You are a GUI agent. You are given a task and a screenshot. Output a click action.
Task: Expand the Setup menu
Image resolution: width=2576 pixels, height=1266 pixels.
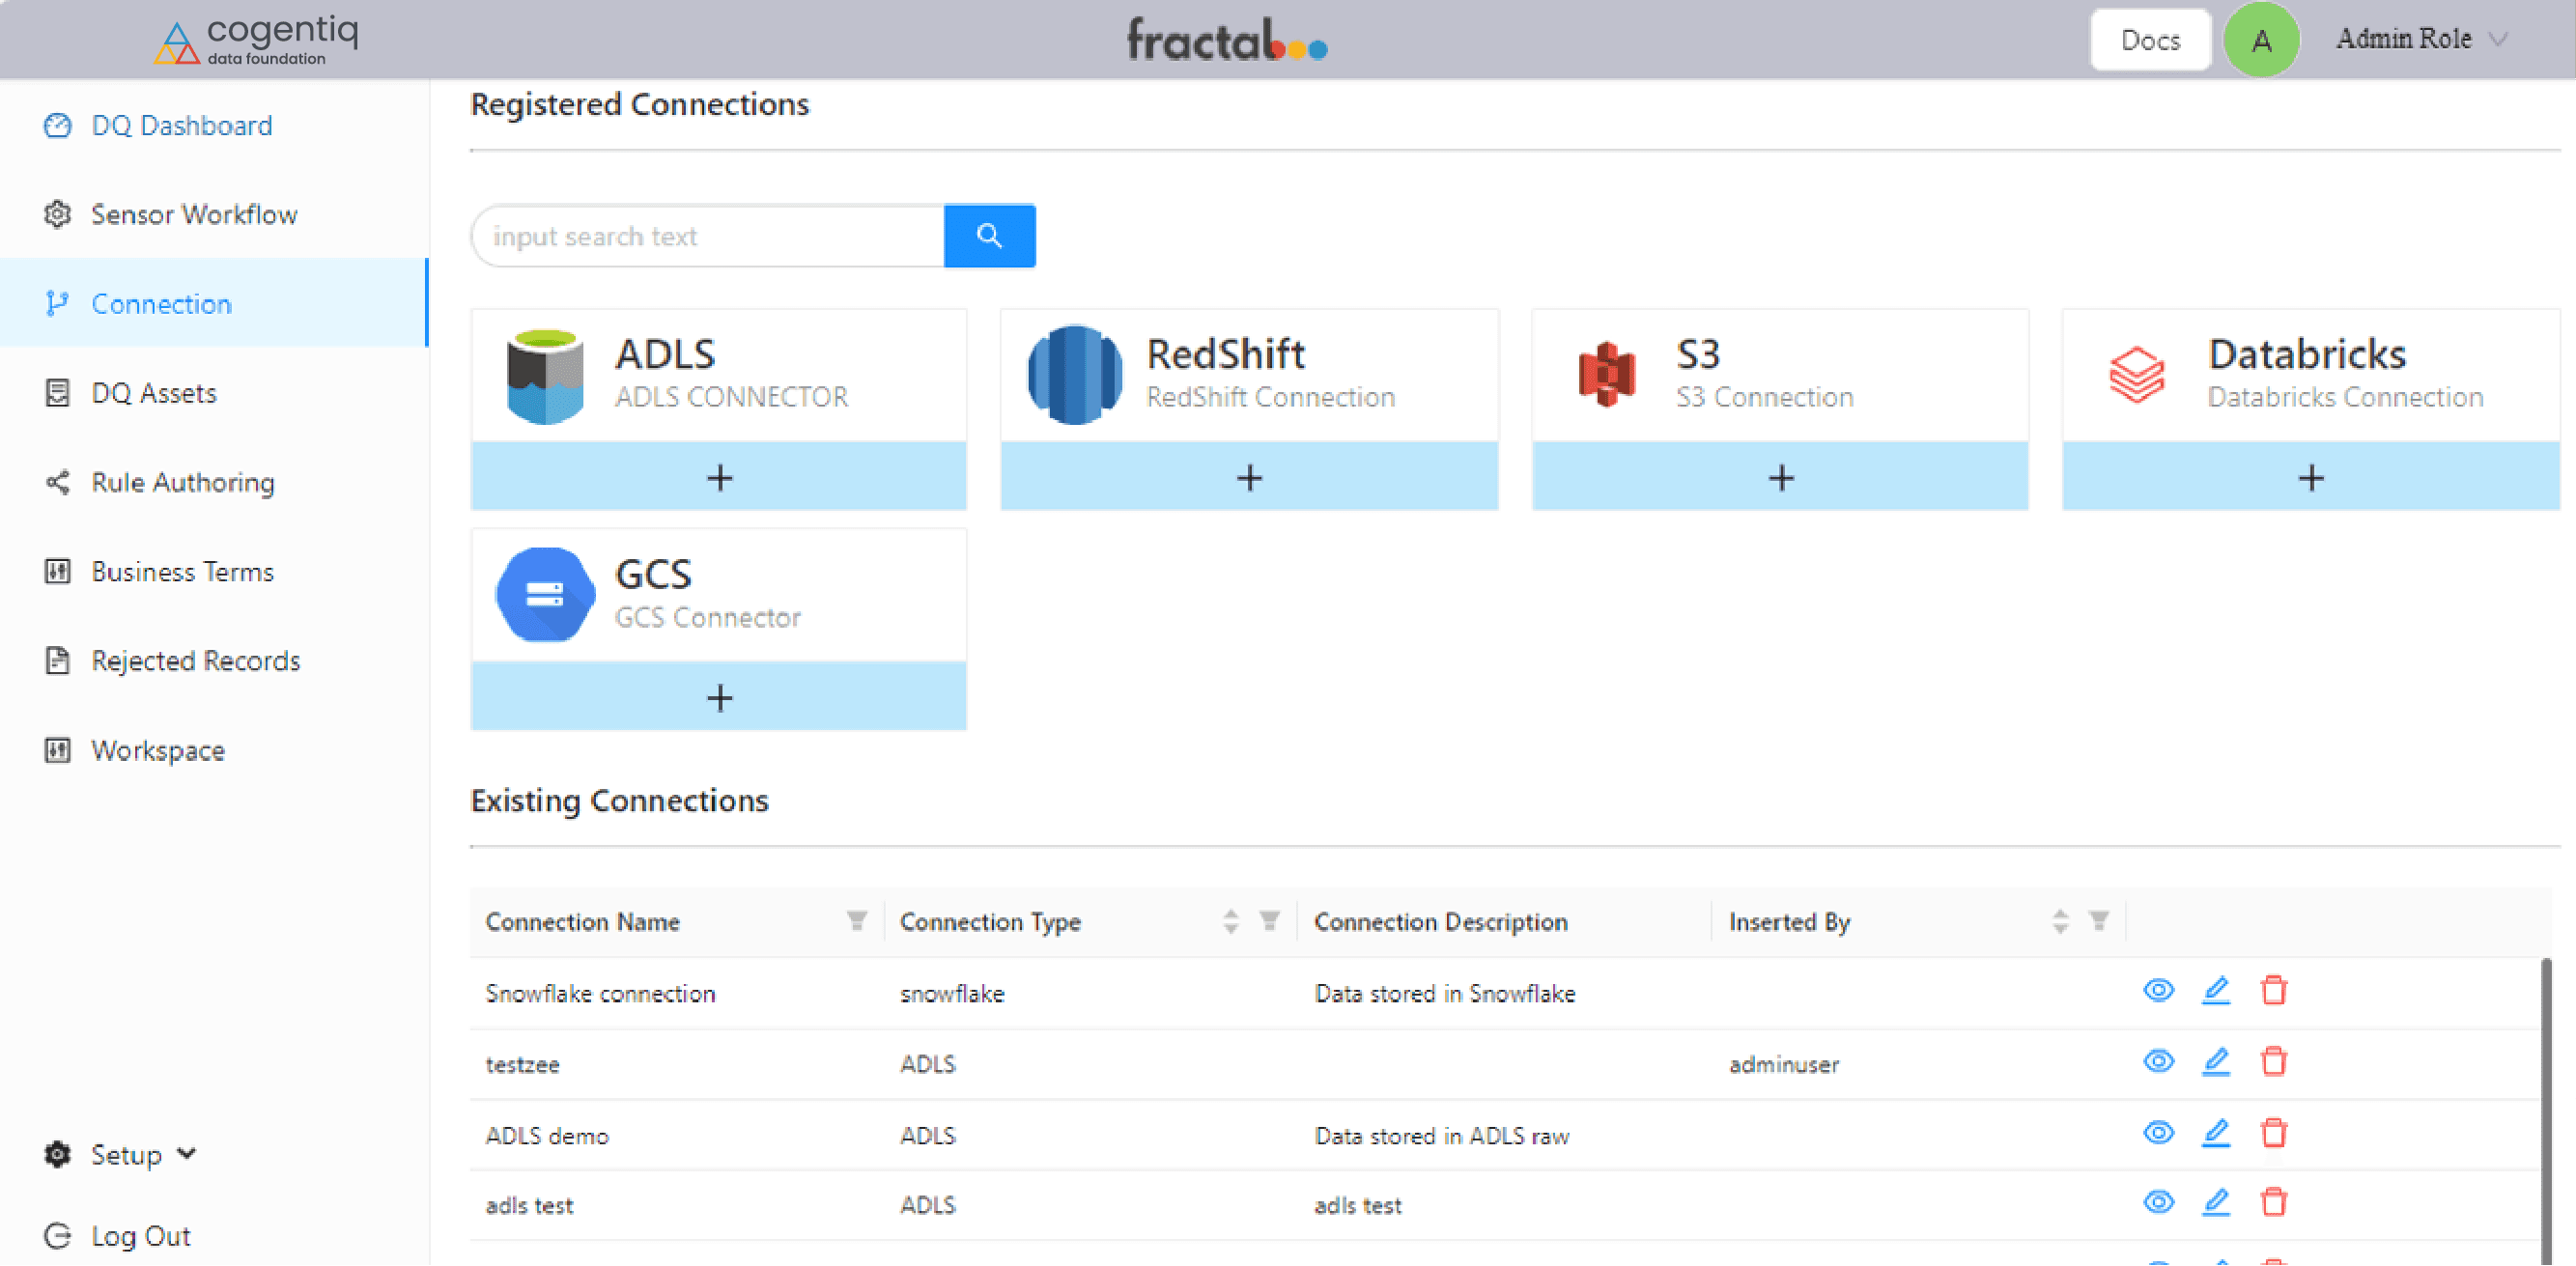tap(121, 1155)
